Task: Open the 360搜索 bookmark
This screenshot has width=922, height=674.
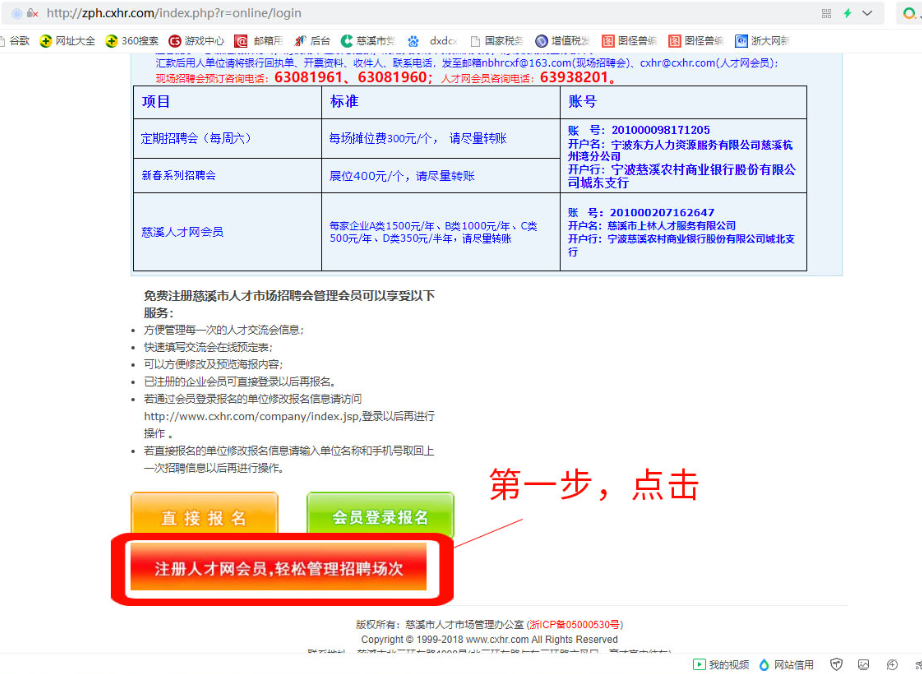Action: pyautogui.click(x=132, y=41)
